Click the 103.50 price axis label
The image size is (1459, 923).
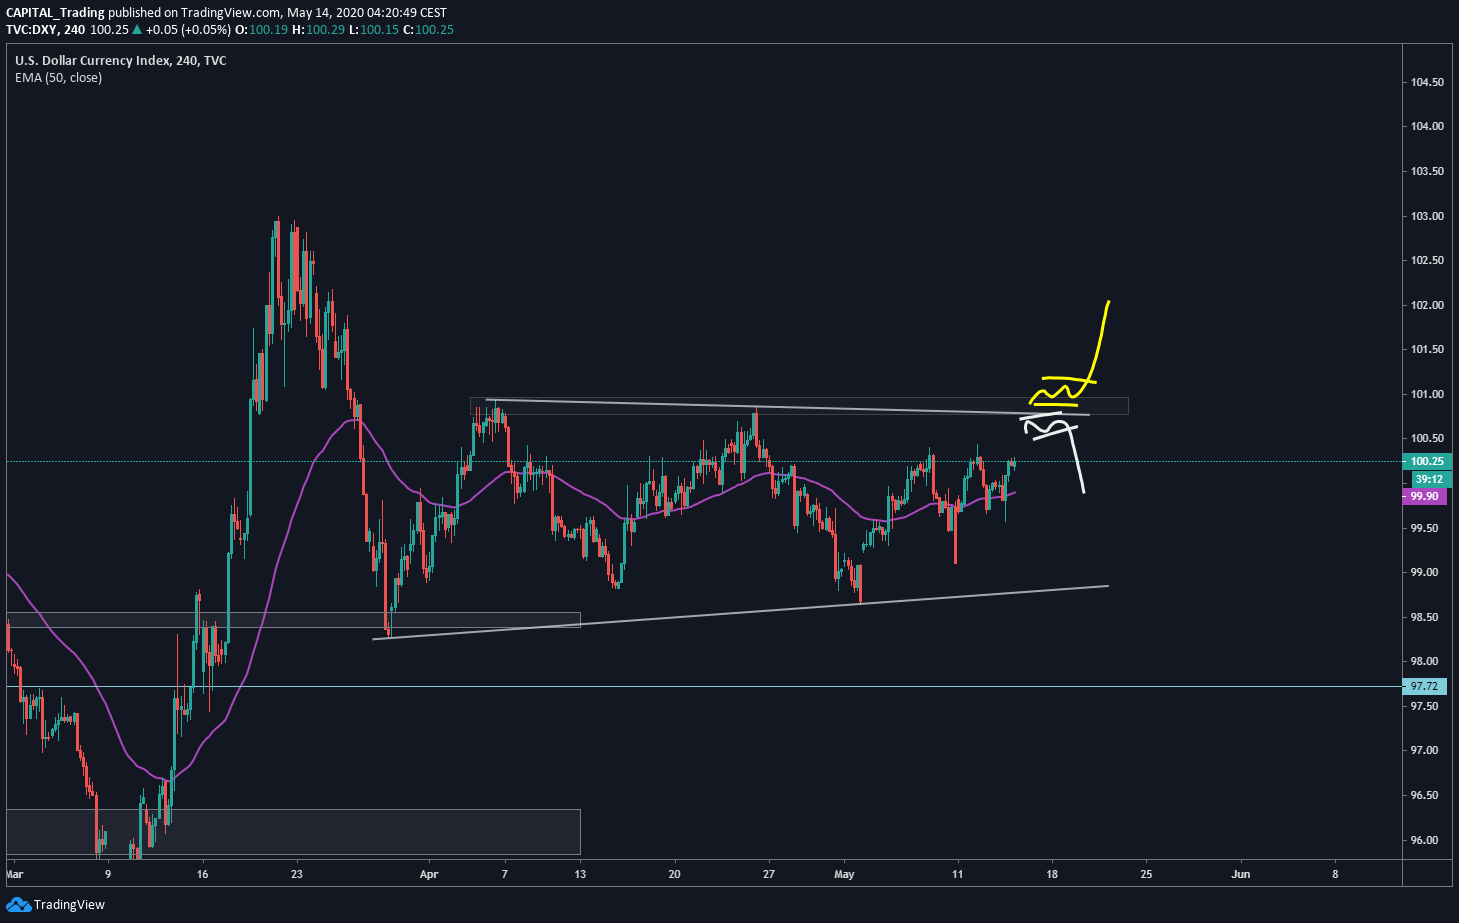click(1427, 171)
